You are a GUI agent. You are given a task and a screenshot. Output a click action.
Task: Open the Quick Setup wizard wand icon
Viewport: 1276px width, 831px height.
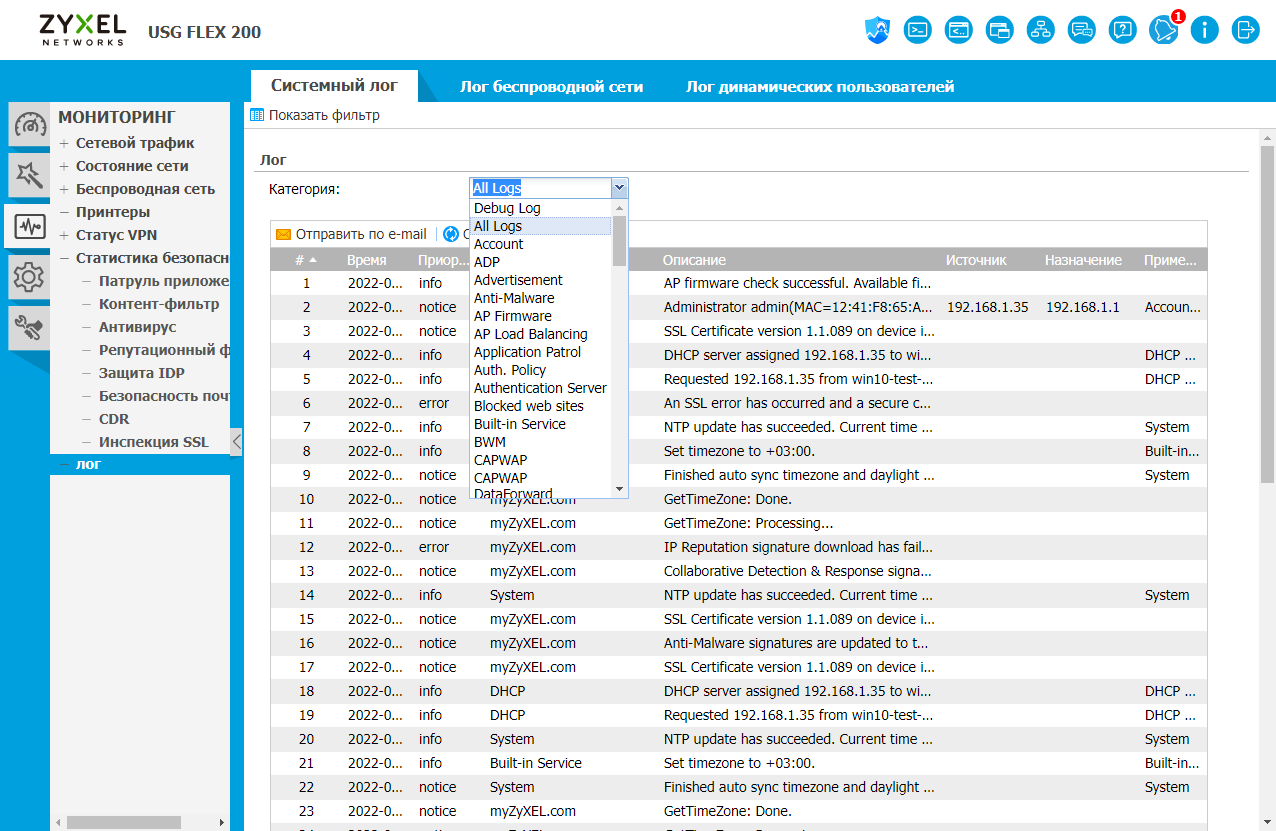tap(29, 175)
